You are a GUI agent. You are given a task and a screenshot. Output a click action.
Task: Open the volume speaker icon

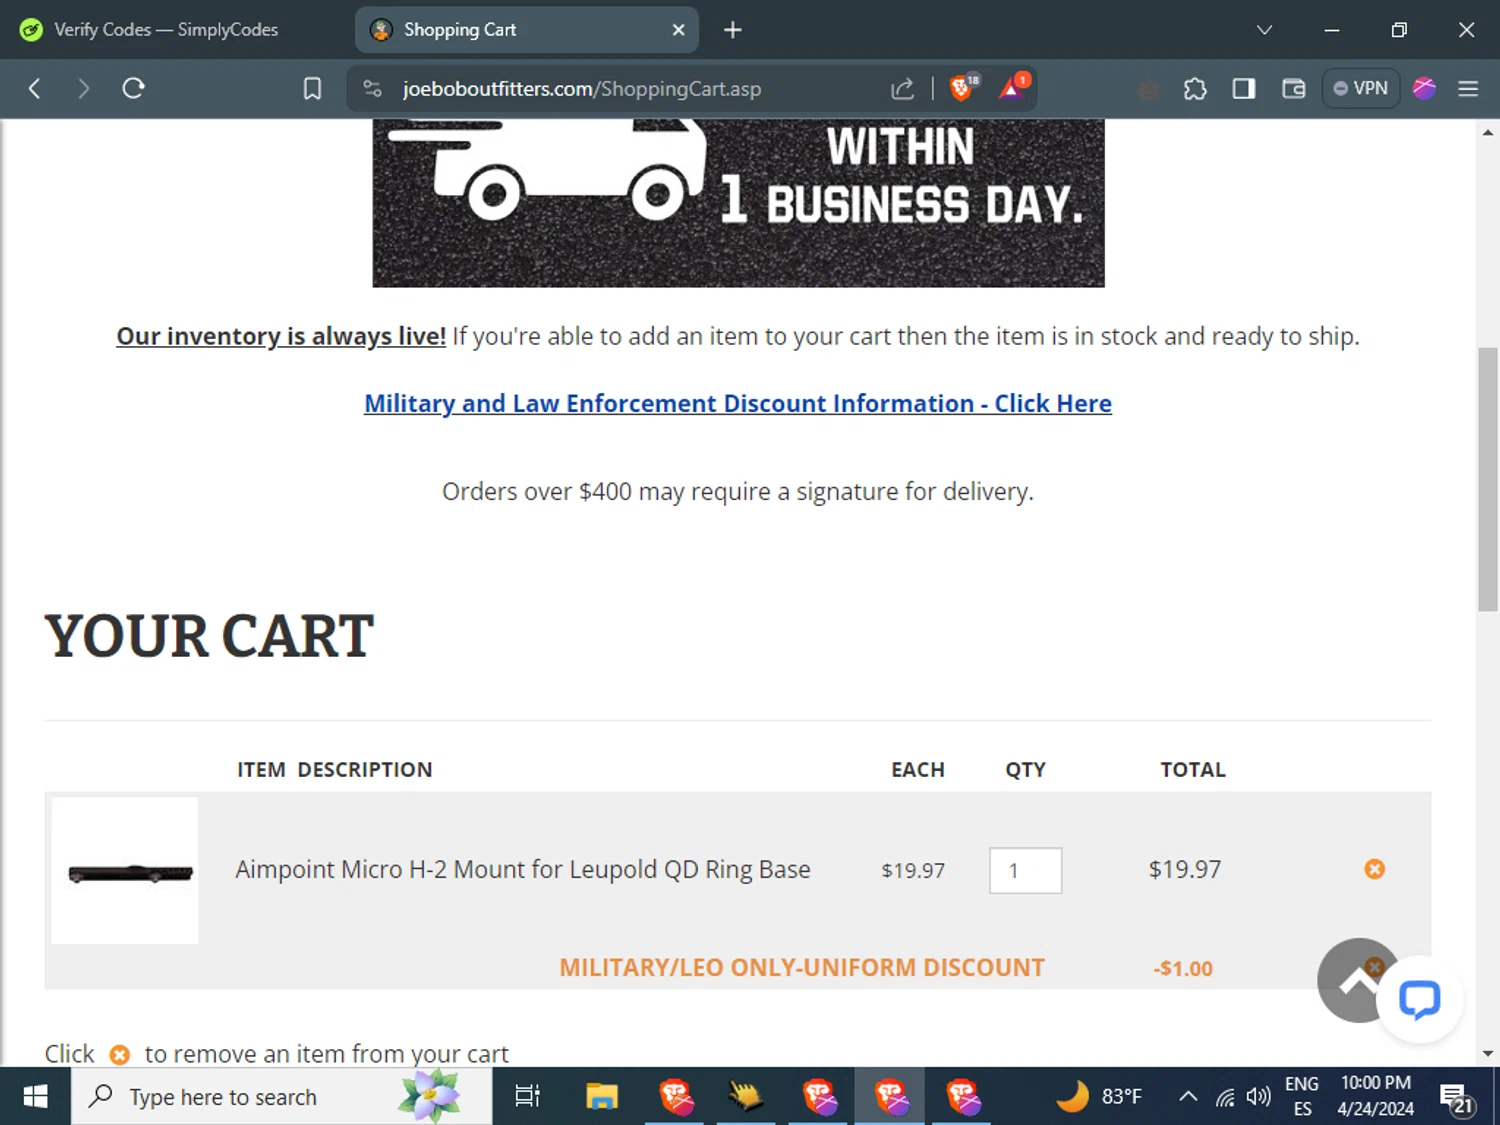(1259, 1097)
